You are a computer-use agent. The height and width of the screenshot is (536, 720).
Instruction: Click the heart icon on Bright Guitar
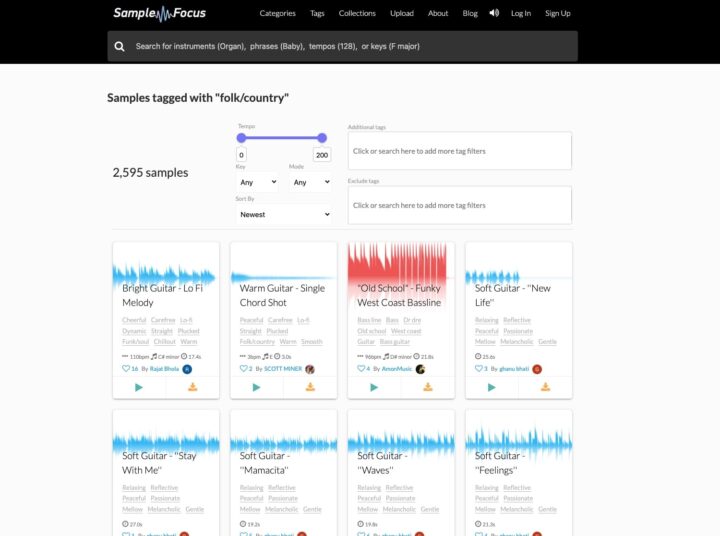pos(125,368)
